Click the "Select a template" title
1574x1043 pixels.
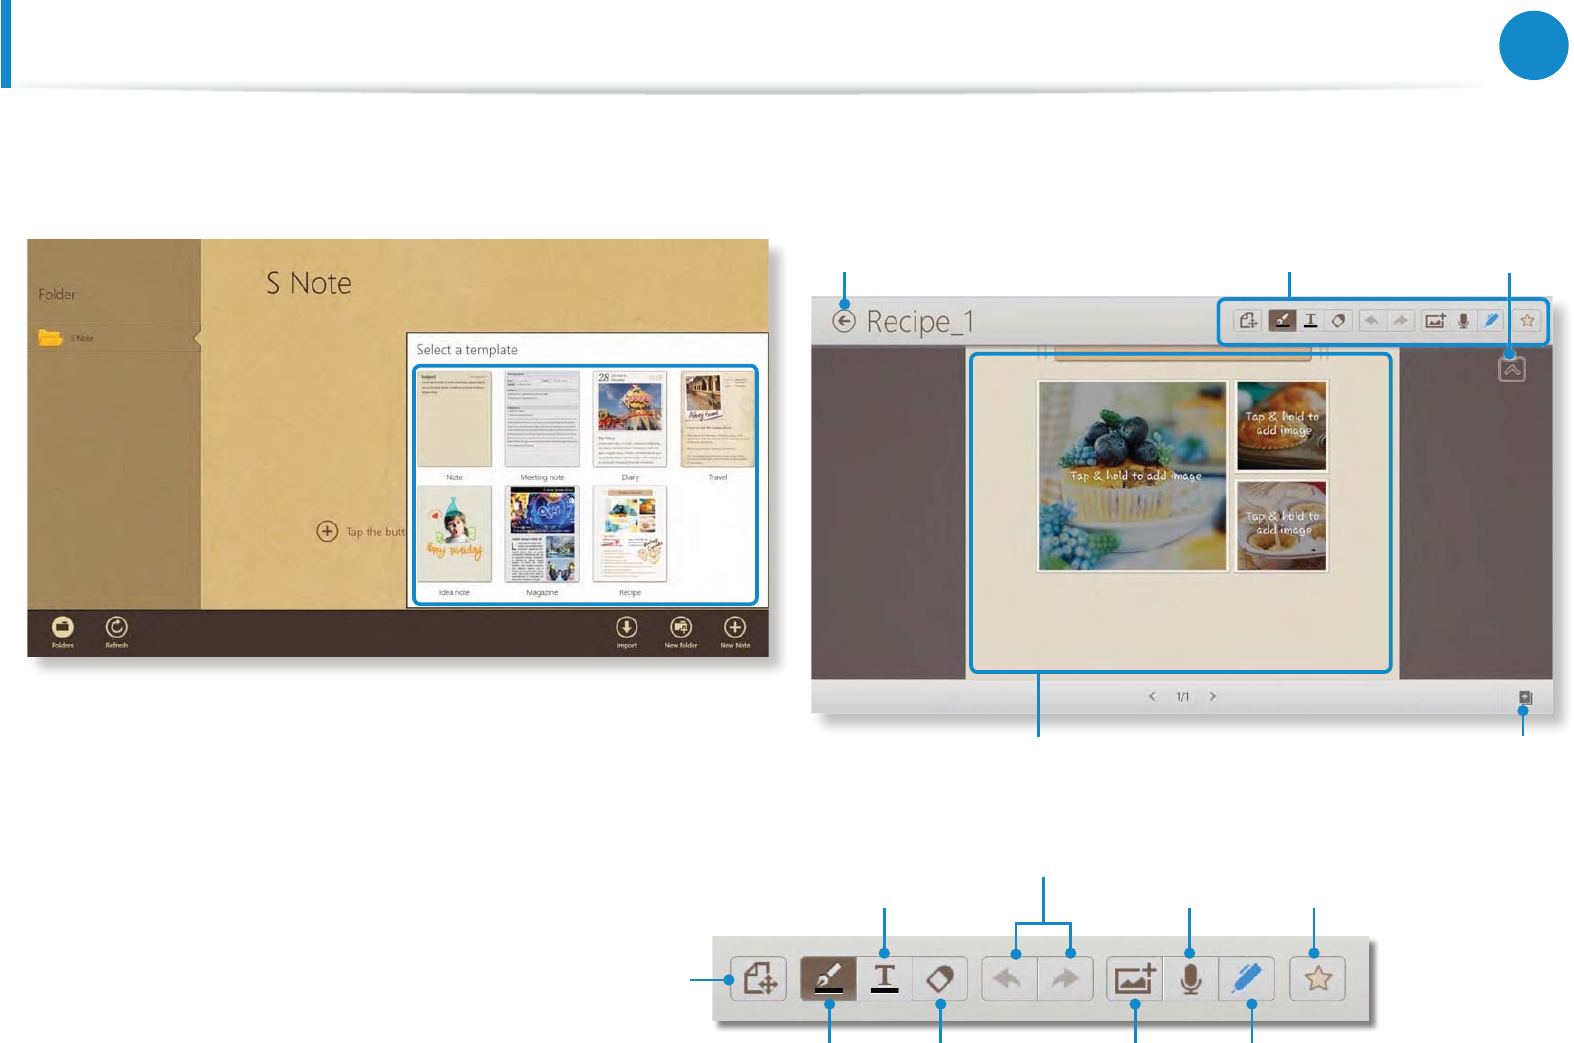(467, 350)
